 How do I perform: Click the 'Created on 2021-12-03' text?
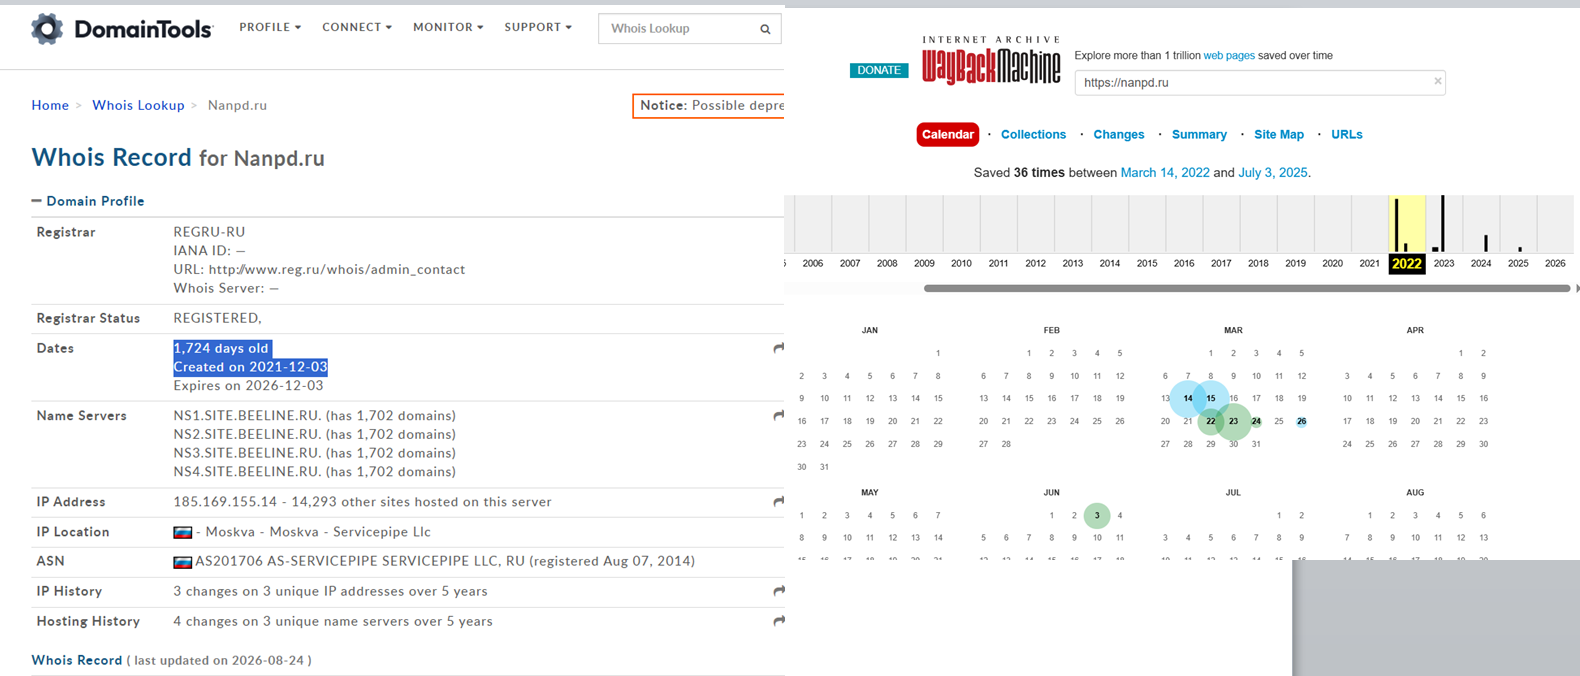coord(250,367)
